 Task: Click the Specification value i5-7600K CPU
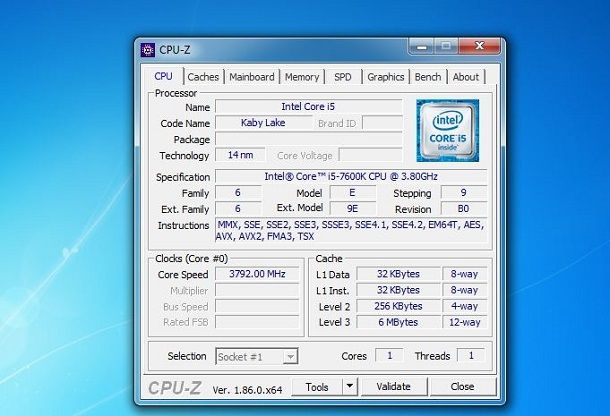[x=351, y=177]
